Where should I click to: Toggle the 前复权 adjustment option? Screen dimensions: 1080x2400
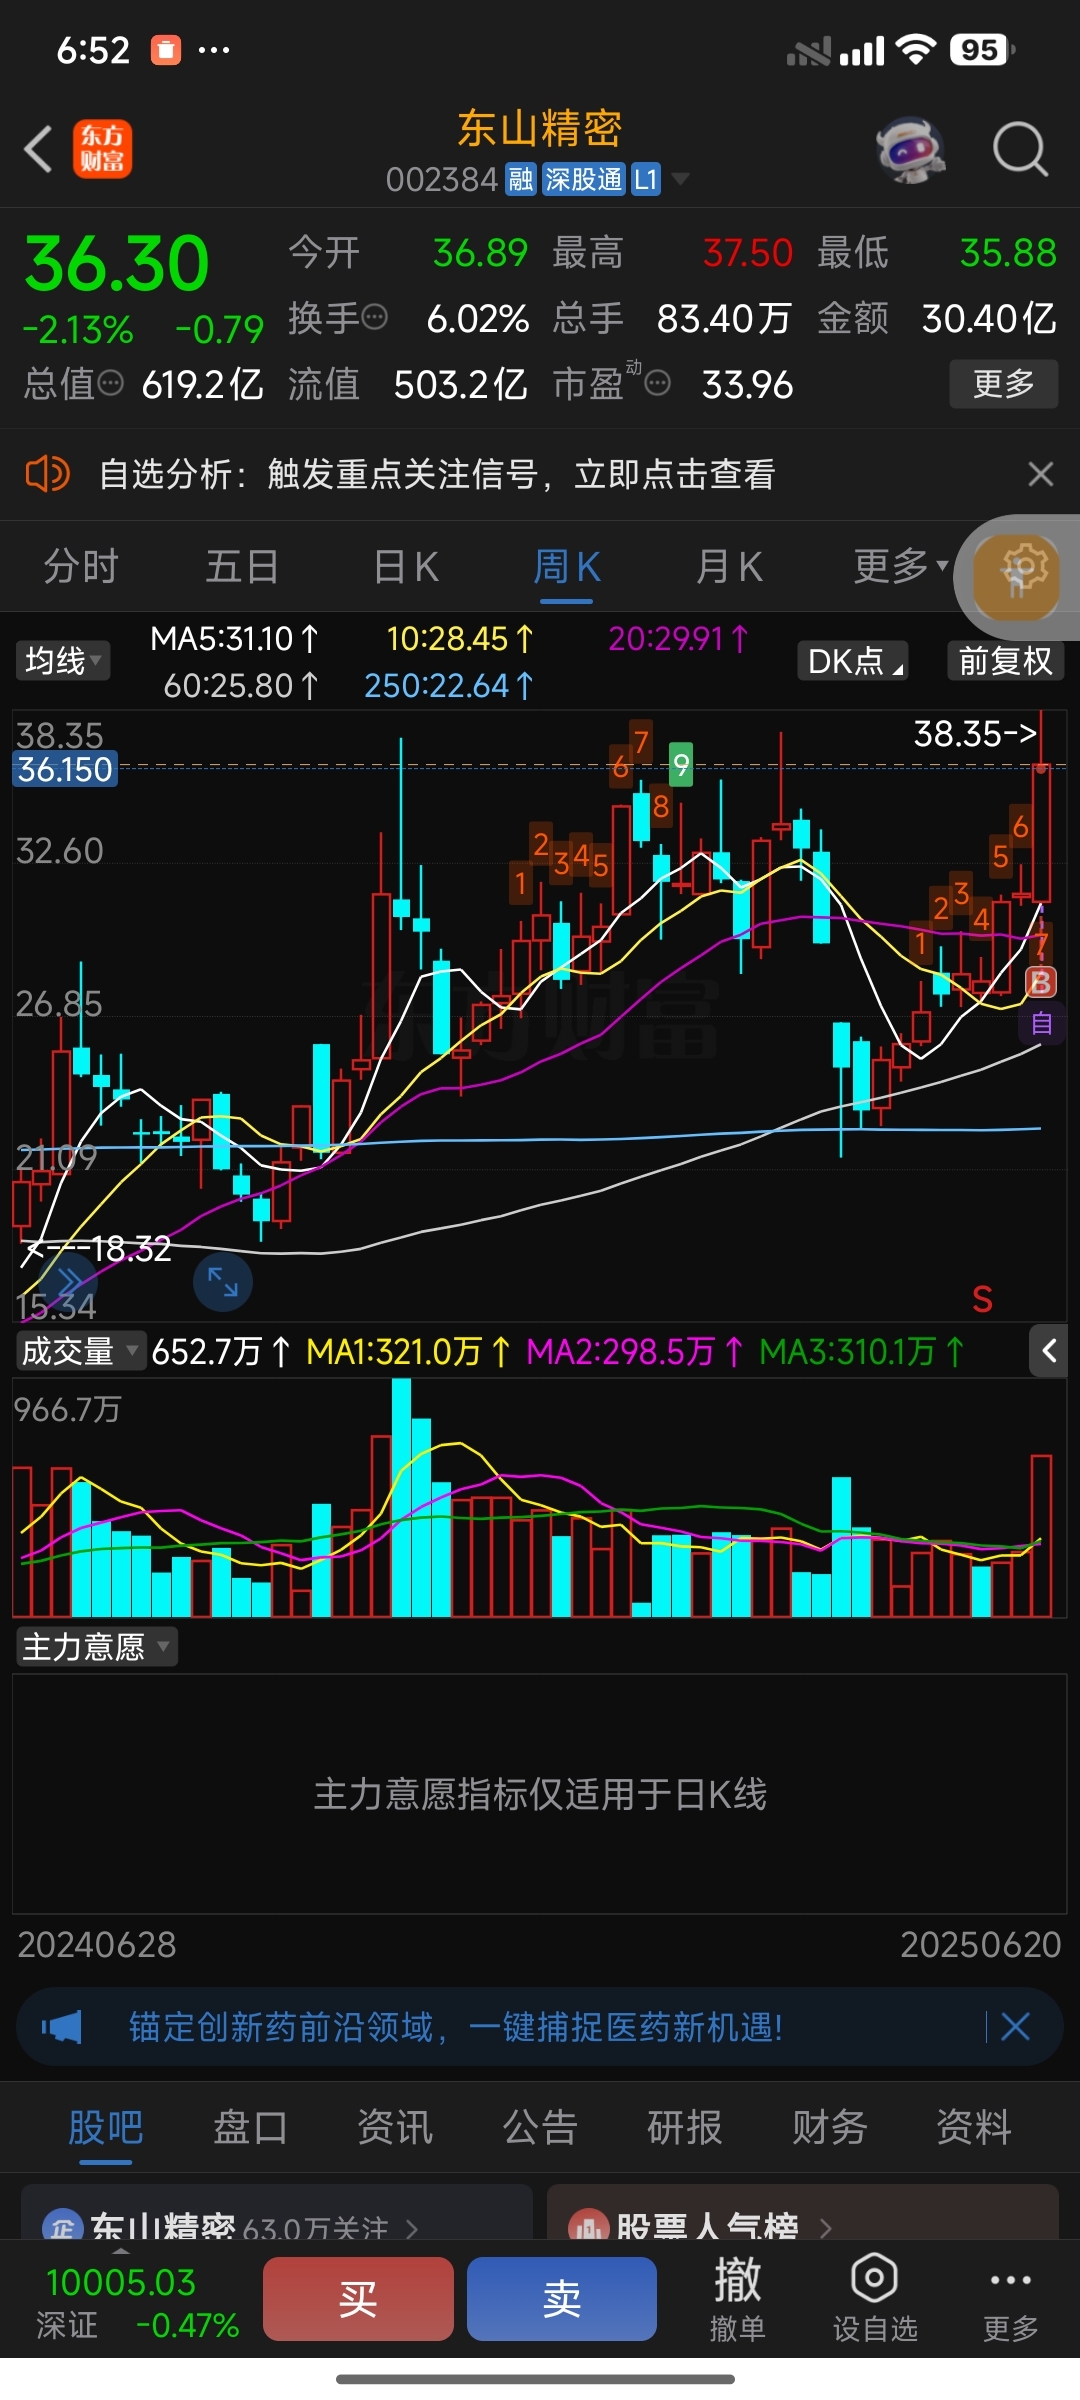point(1005,661)
